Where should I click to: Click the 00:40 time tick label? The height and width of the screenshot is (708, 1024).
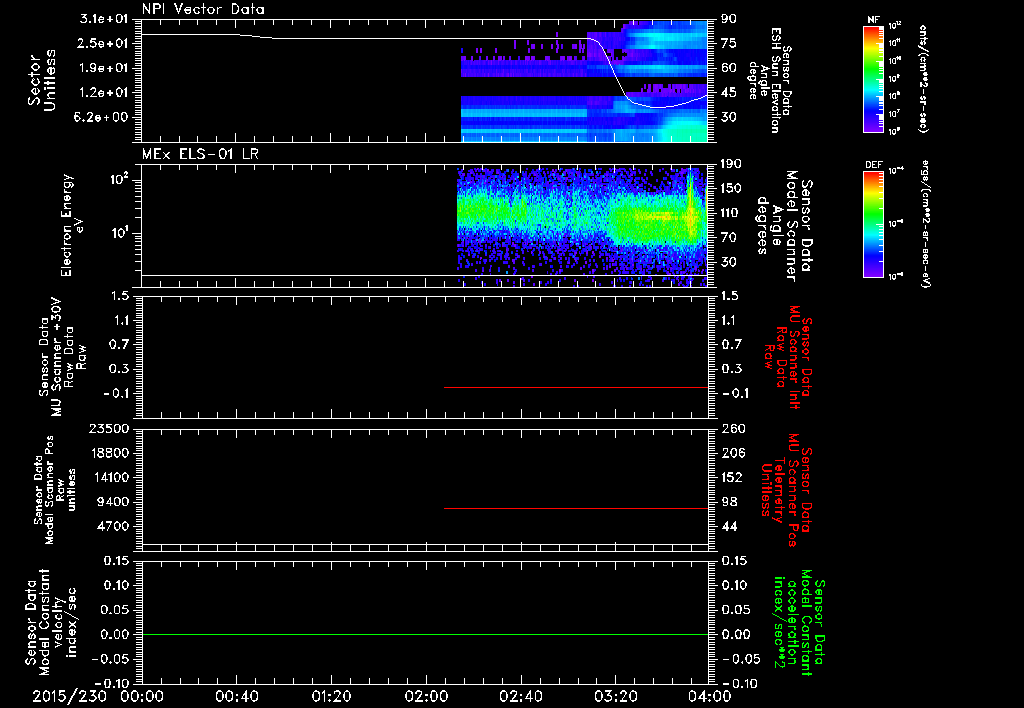click(x=236, y=696)
